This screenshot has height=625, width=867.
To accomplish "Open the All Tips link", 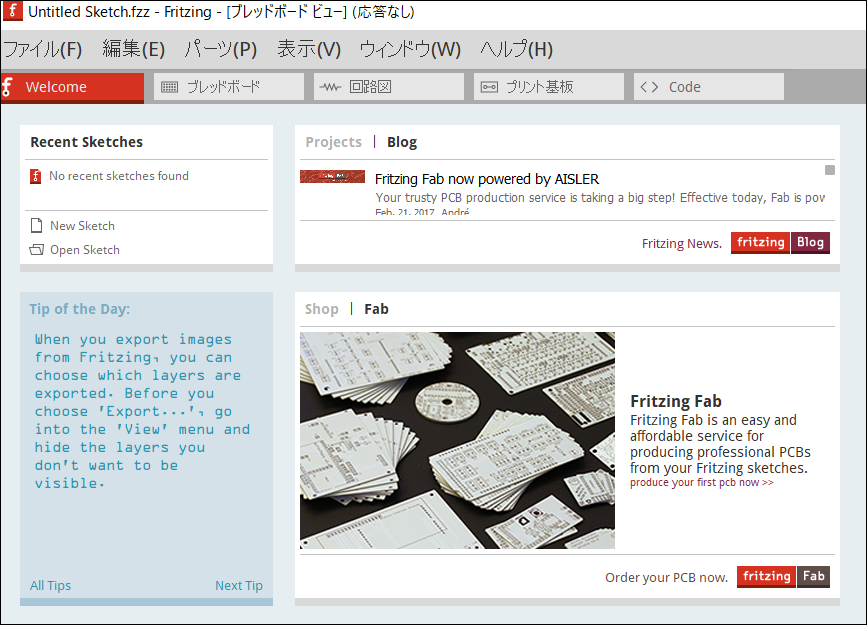I will 50,585.
